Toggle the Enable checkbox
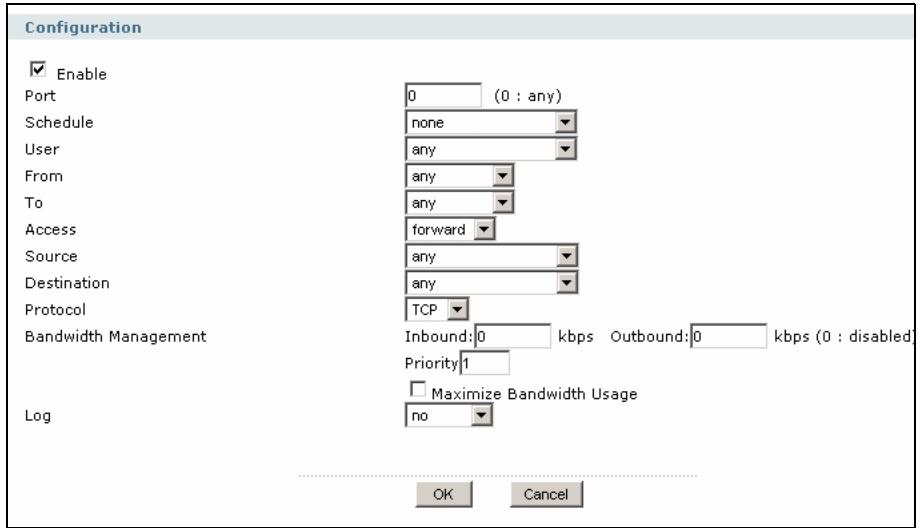Screen dimensions: 920x528 (x=38, y=69)
